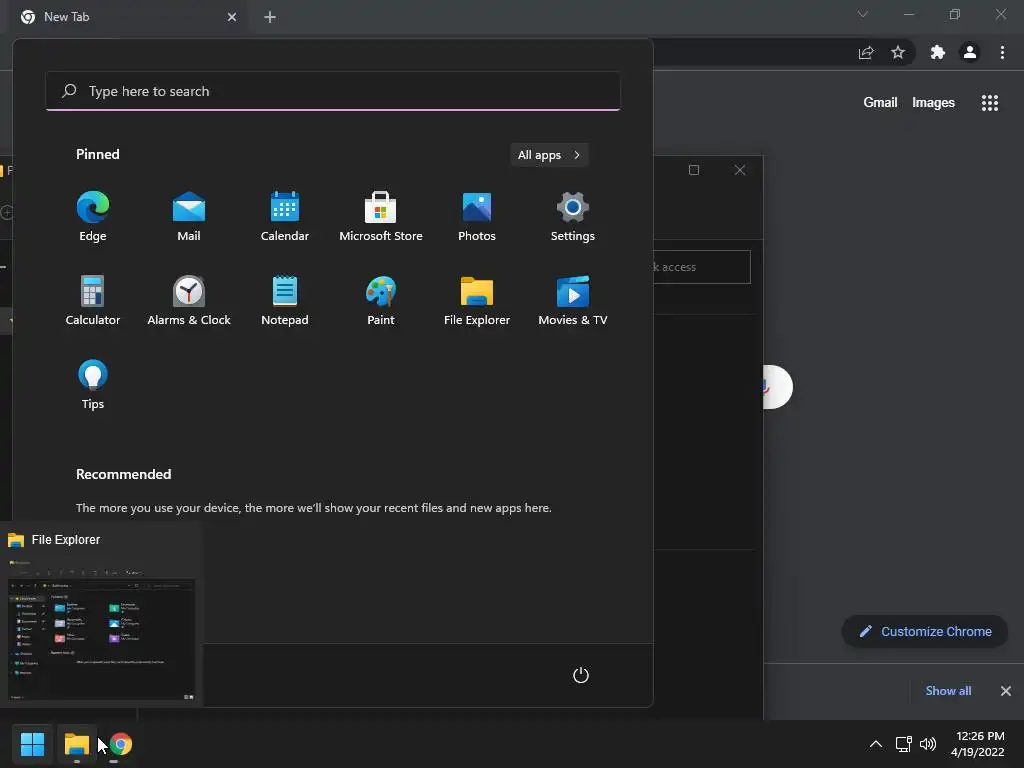Dismiss the Chrome downloads bar
The height and width of the screenshot is (768, 1024).
pyautogui.click(x=1006, y=691)
